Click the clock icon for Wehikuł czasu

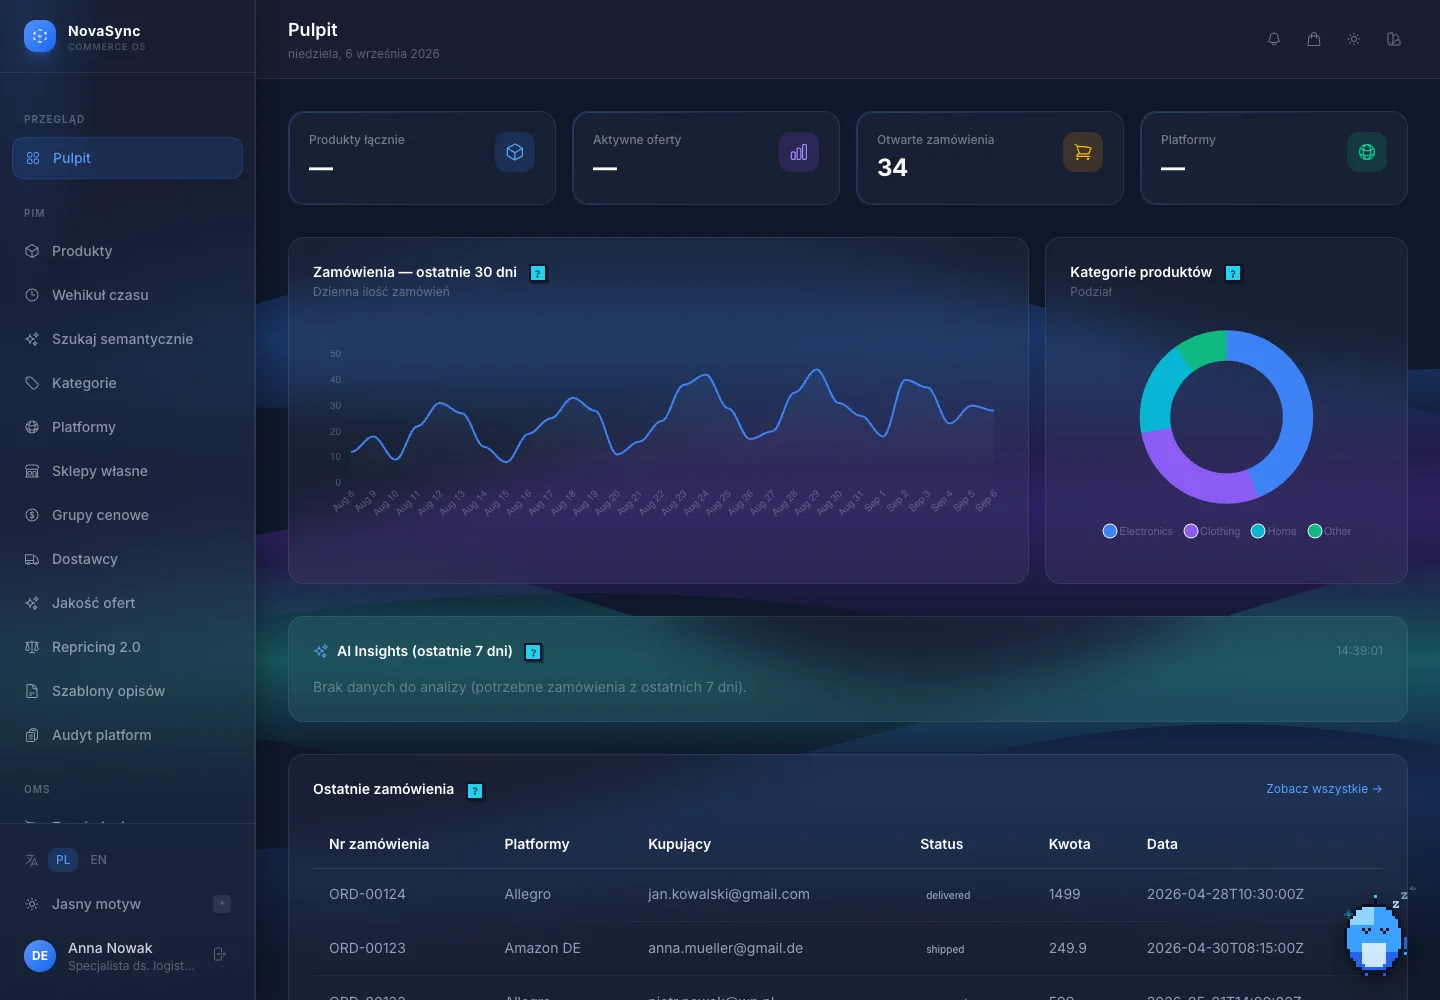click(x=32, y=295)
